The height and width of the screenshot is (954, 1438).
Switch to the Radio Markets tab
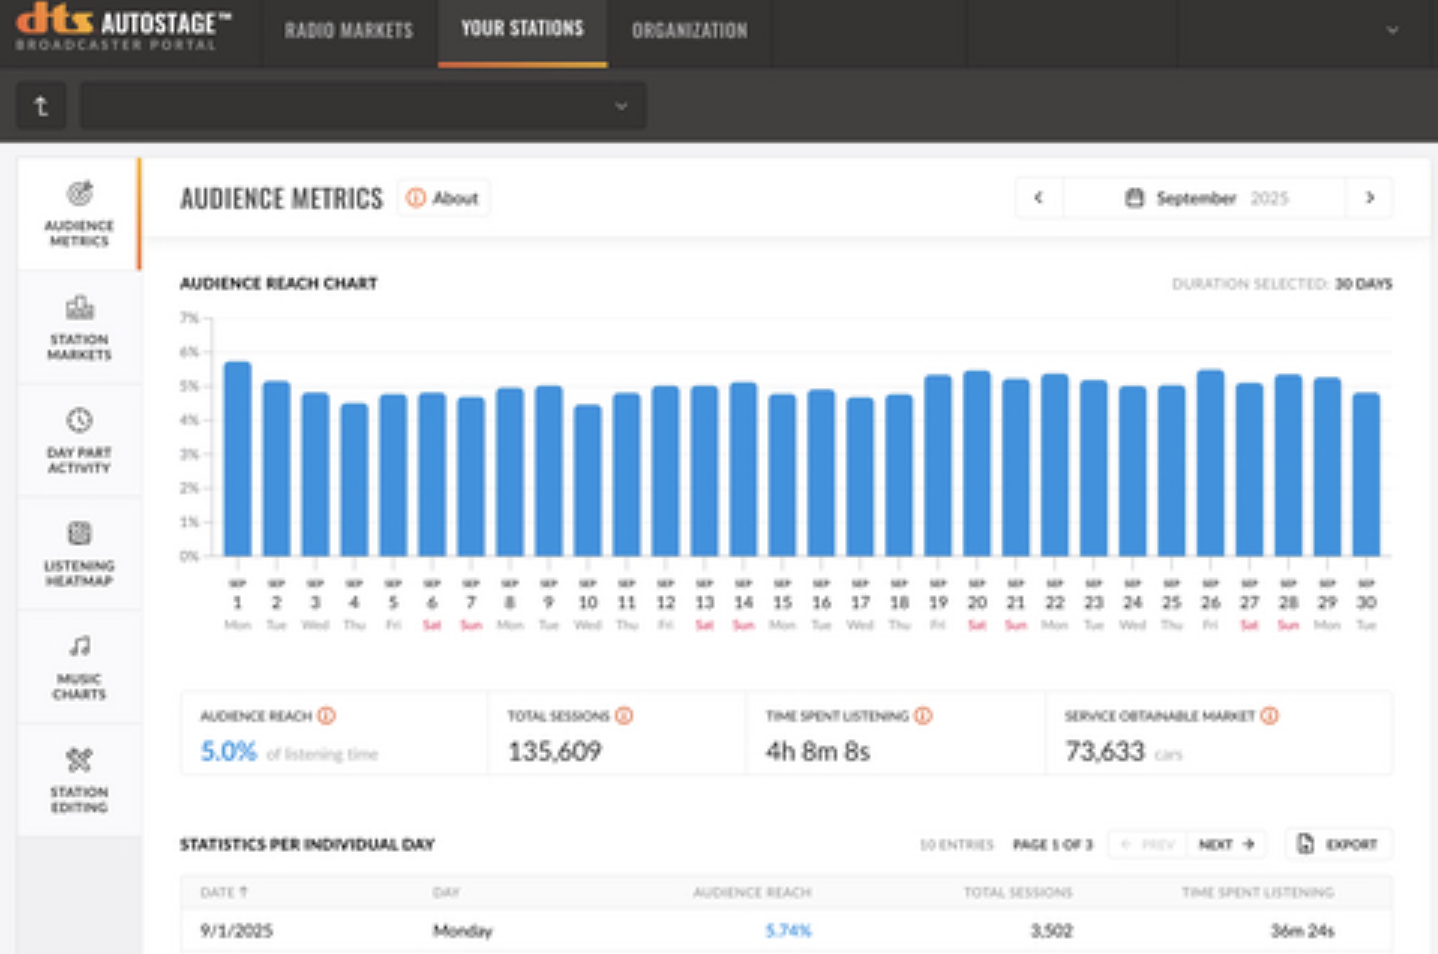[x=348, y=30]
